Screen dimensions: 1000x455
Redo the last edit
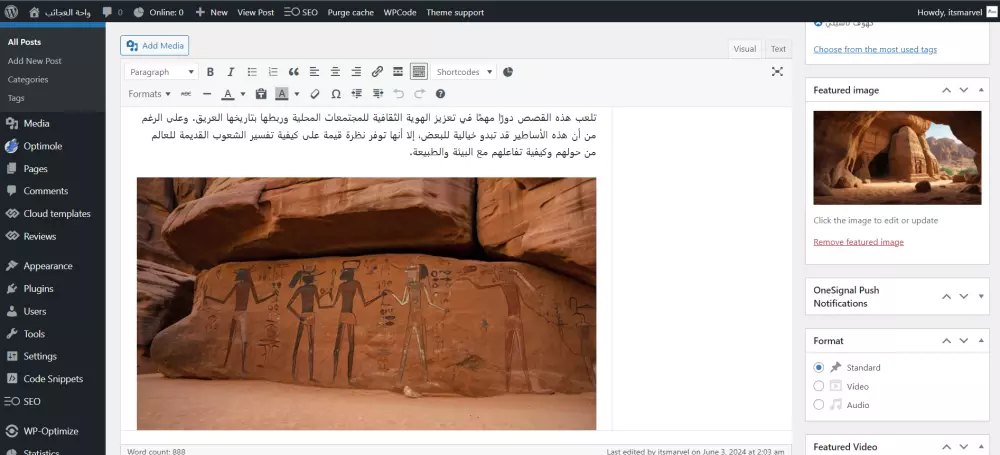pyautogui.click(x=419, y=94)
